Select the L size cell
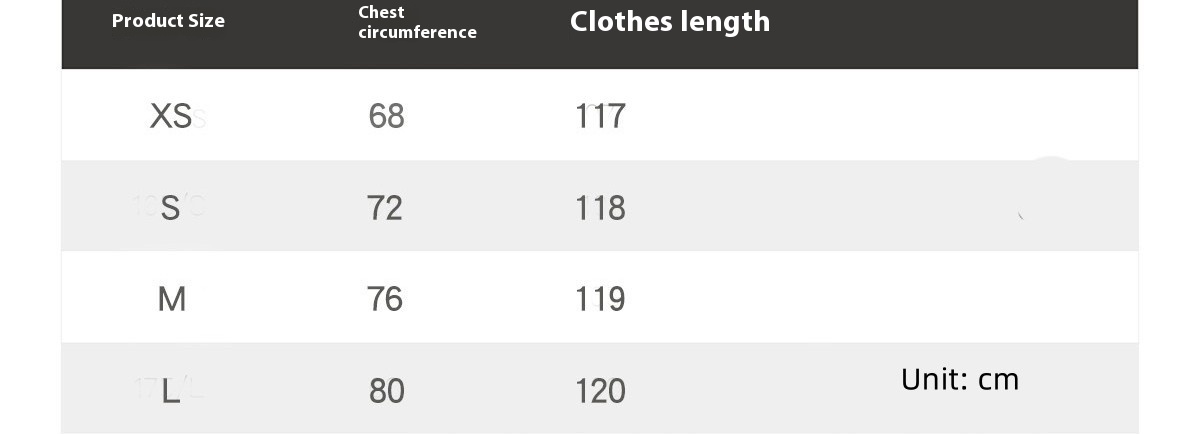1200x434 pixels. [x=171, y=391]
